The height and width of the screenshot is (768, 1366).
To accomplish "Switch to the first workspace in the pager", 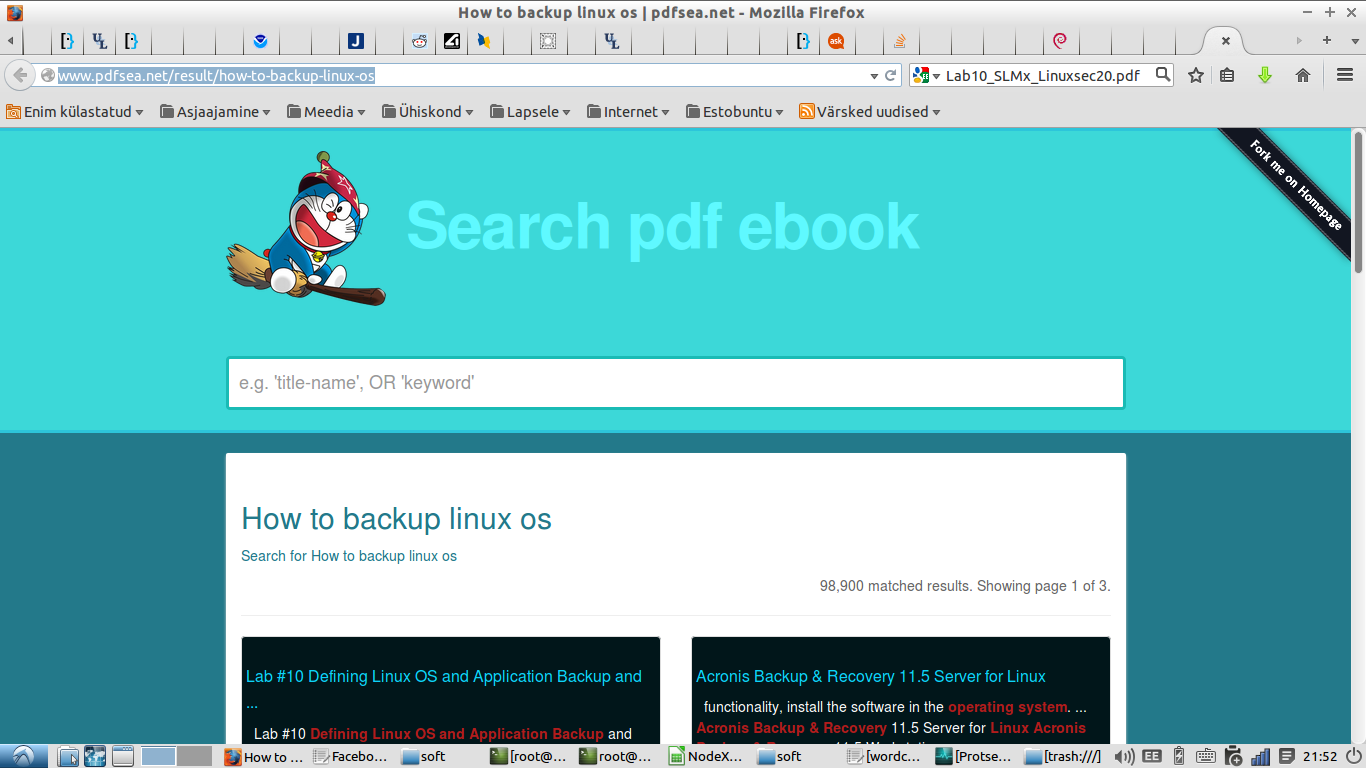I will click(x=158, y=757).
